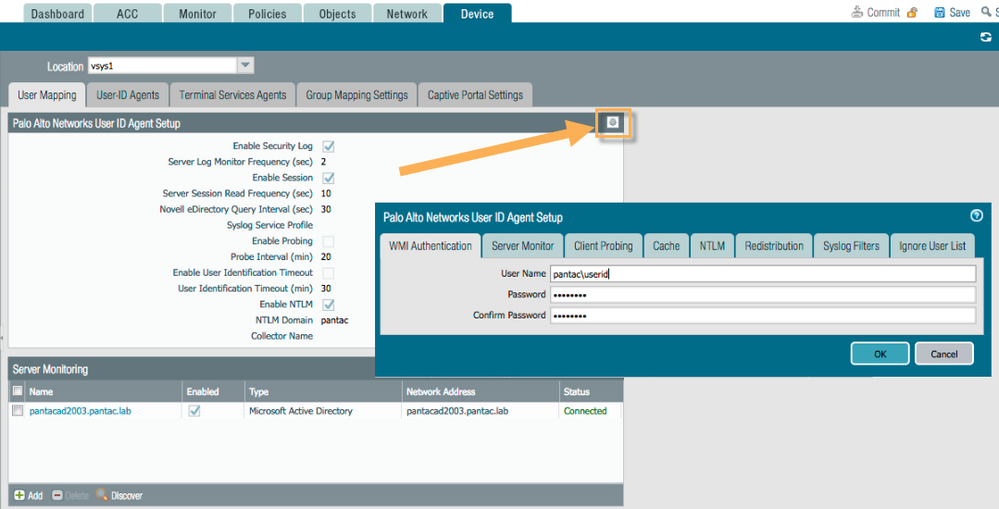Click the search magnifier icon at top right
Screen dimensions: 999x509
pyautogui.click(x=986, y=11)
